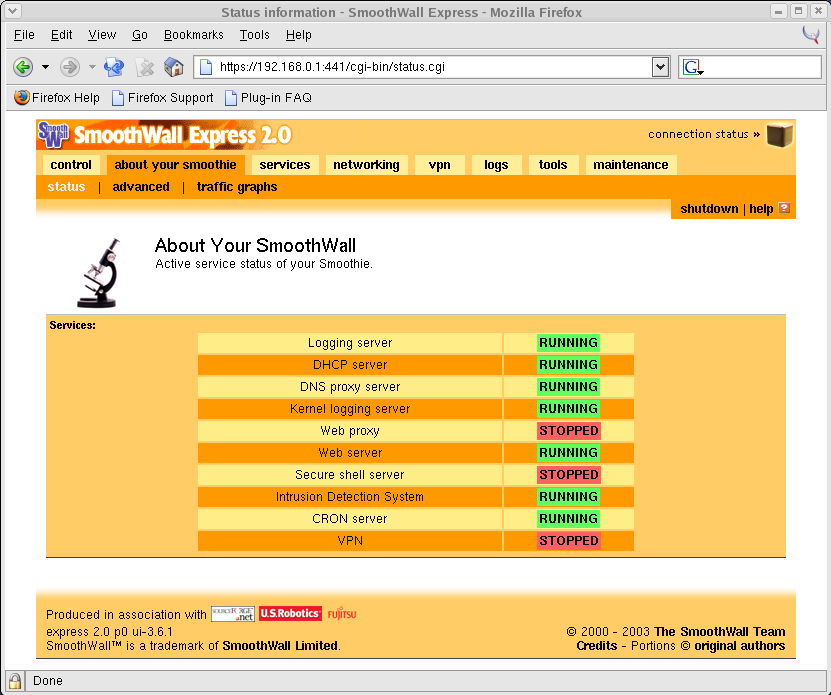
Task: Select the about your smoothie tab
Action: (175, 165)
